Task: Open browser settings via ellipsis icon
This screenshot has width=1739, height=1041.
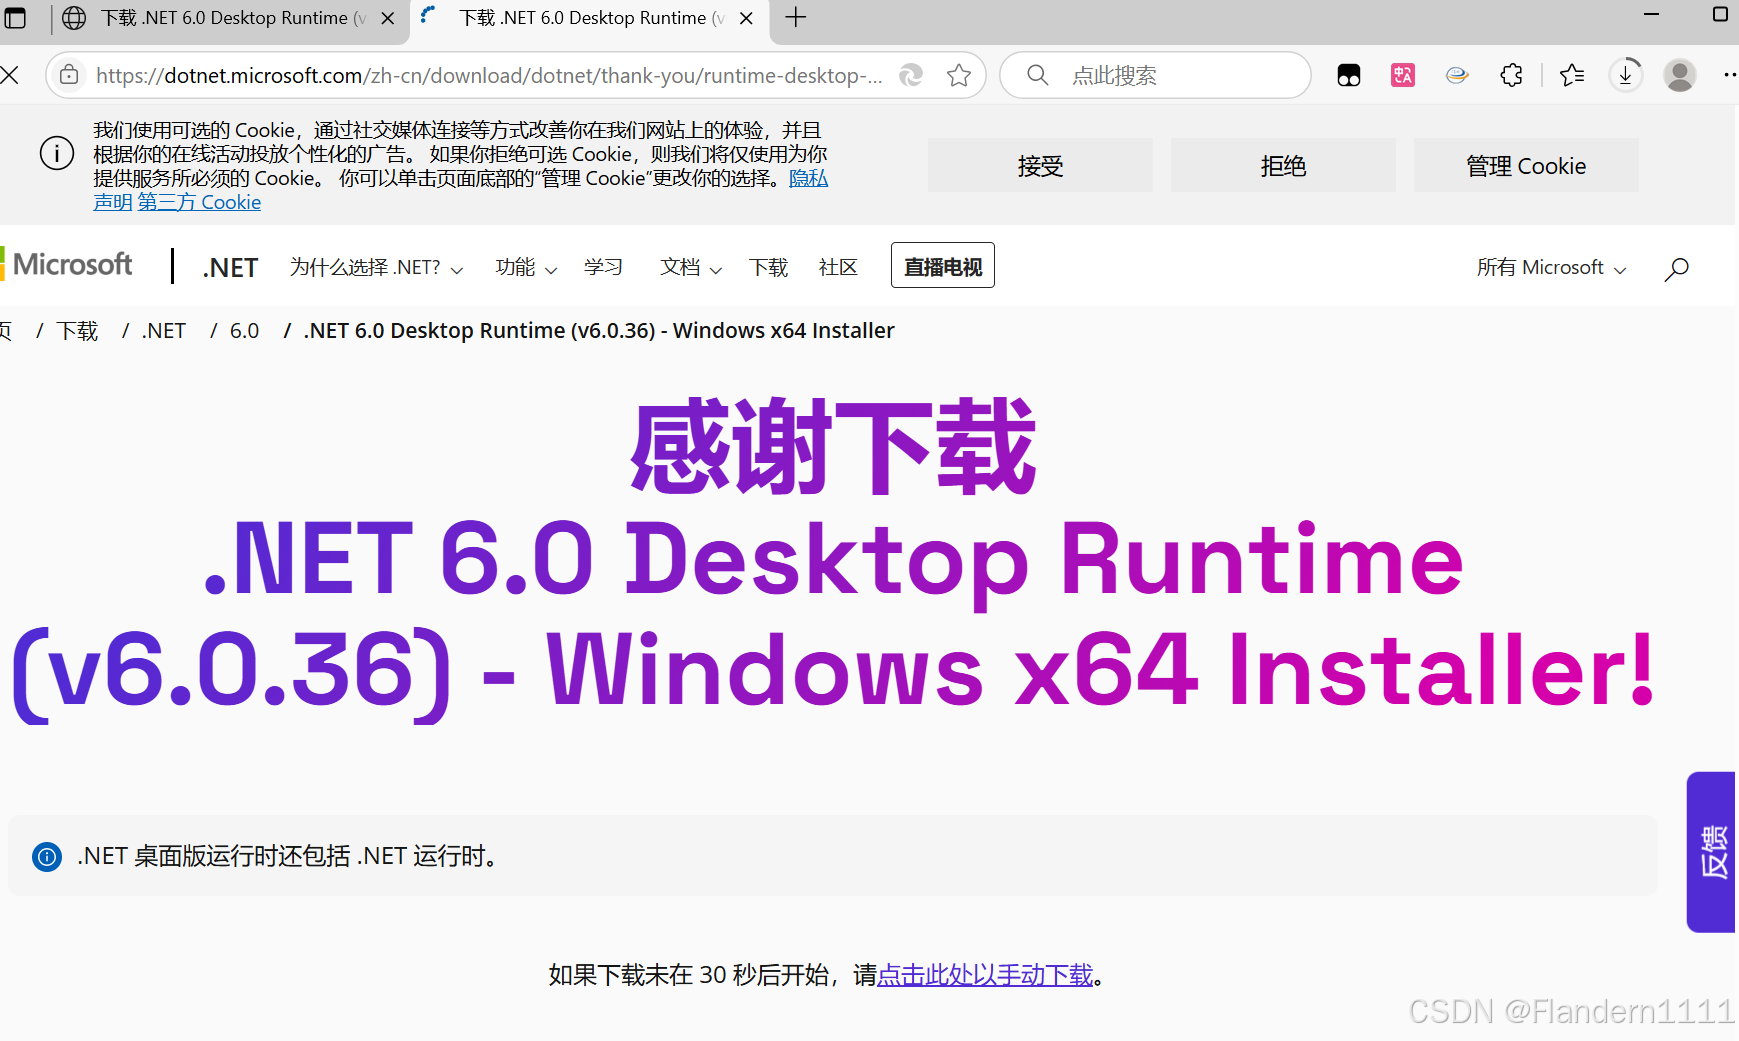Action: tap(1728, 74)
